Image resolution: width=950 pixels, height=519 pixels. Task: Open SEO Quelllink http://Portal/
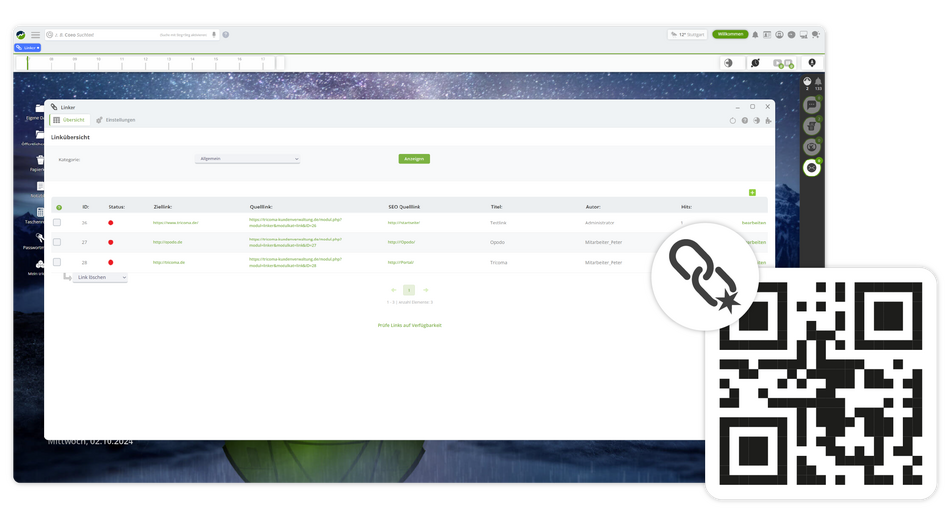[x=400, y=262]
